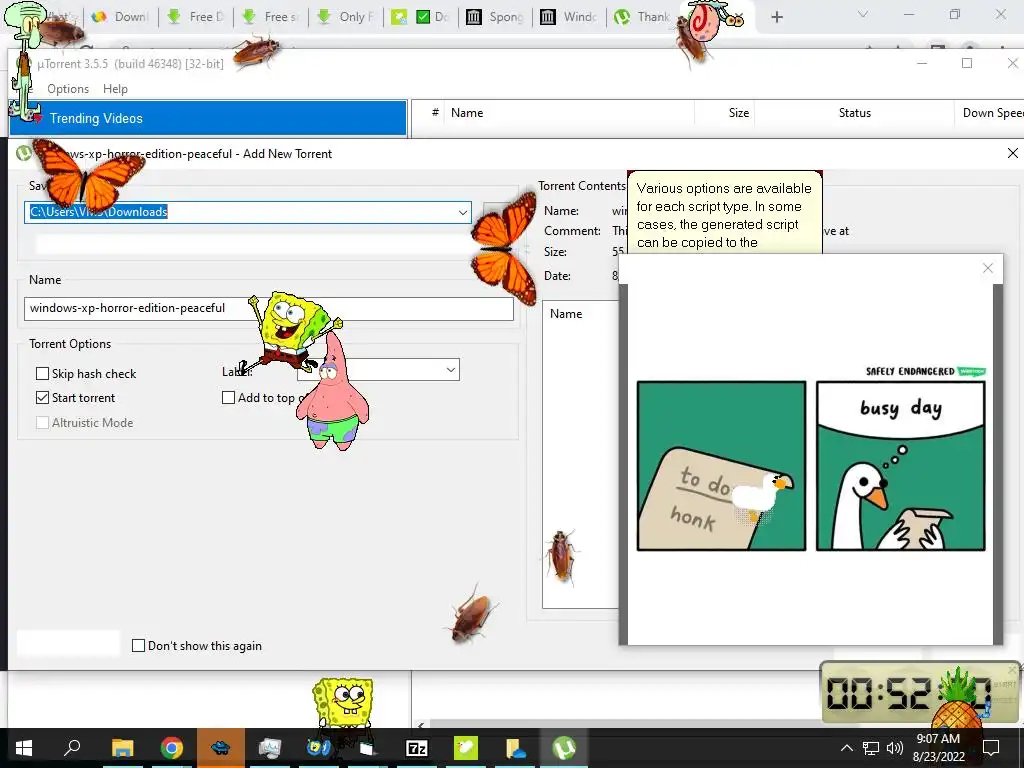Open a new Chrome tab with plus
The image size is (1024, 768).
tap(776, 17)
